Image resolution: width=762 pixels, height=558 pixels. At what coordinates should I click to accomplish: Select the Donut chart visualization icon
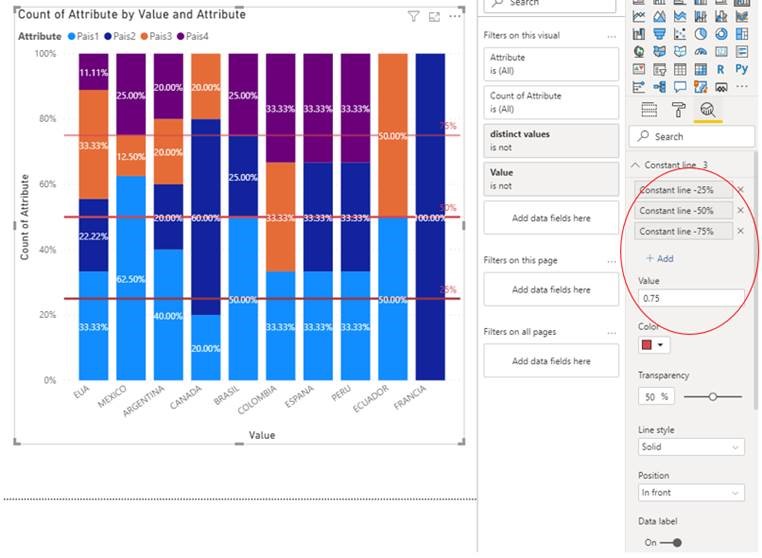pyautogui.click(x=721, y=34)
